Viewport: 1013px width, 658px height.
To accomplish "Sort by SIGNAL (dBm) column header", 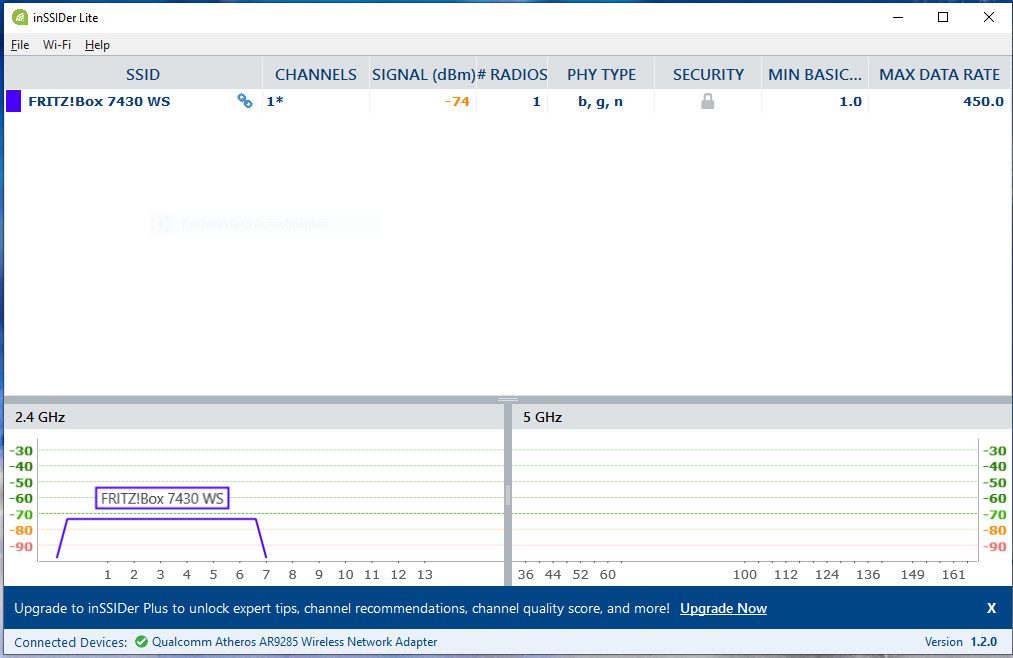I will (x=423, y=74).
